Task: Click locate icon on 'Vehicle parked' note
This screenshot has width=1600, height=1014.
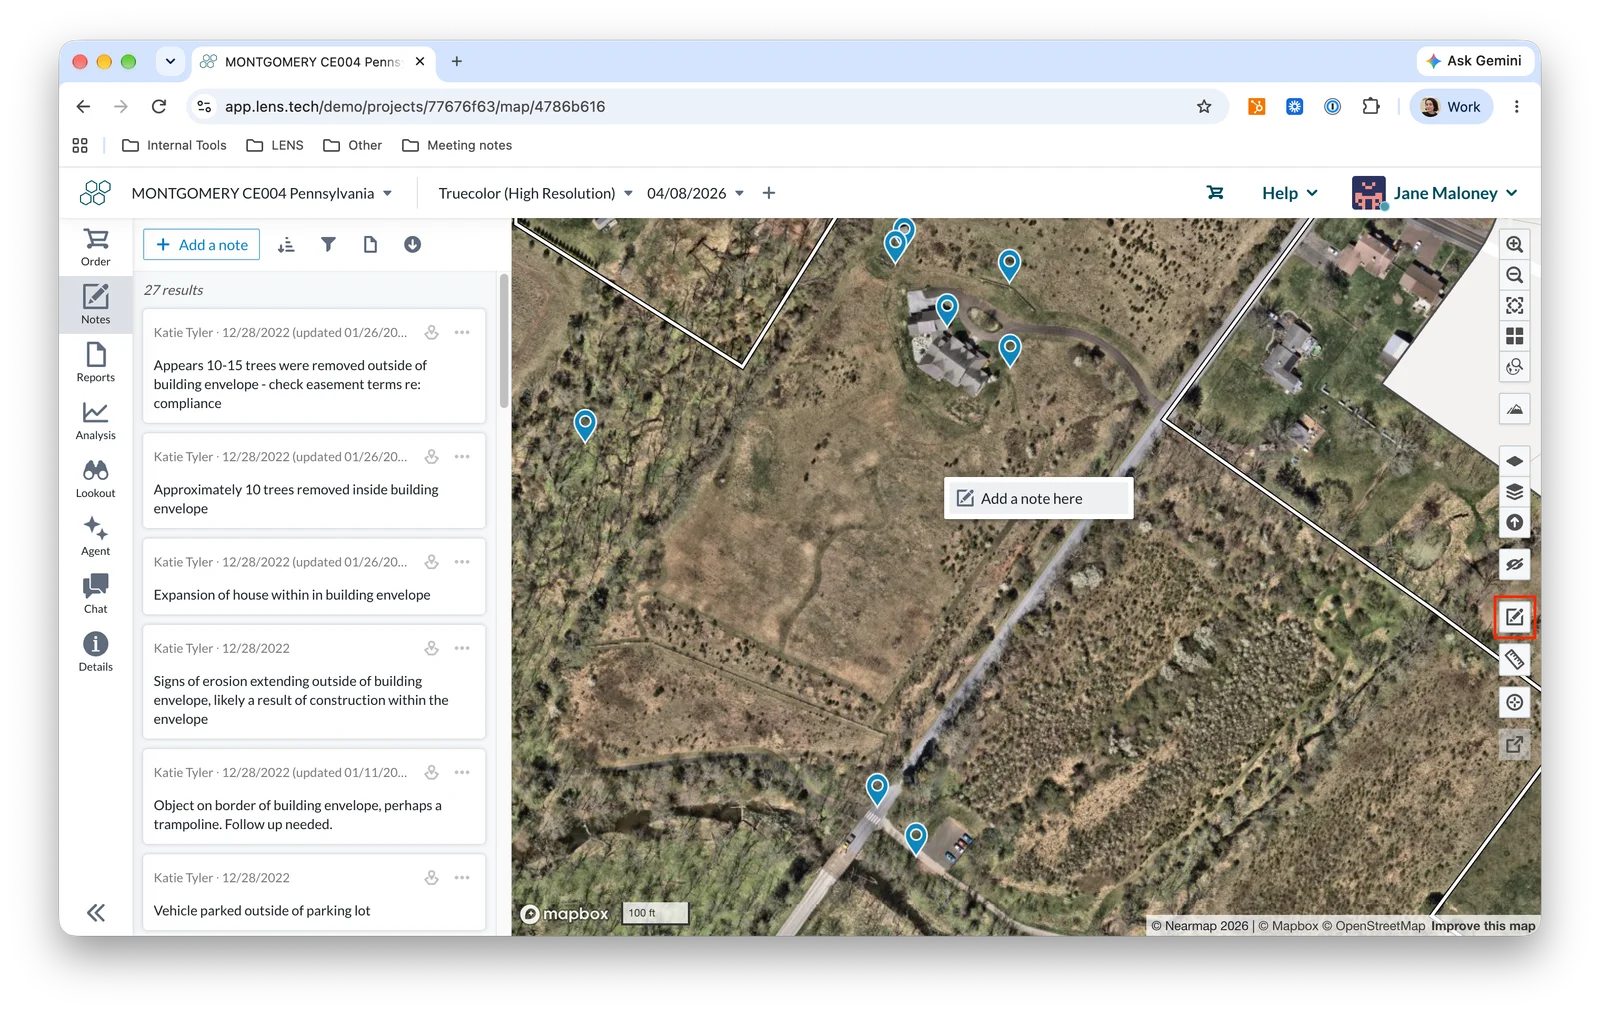Action: pyautogui.click(x=432, y=878)
